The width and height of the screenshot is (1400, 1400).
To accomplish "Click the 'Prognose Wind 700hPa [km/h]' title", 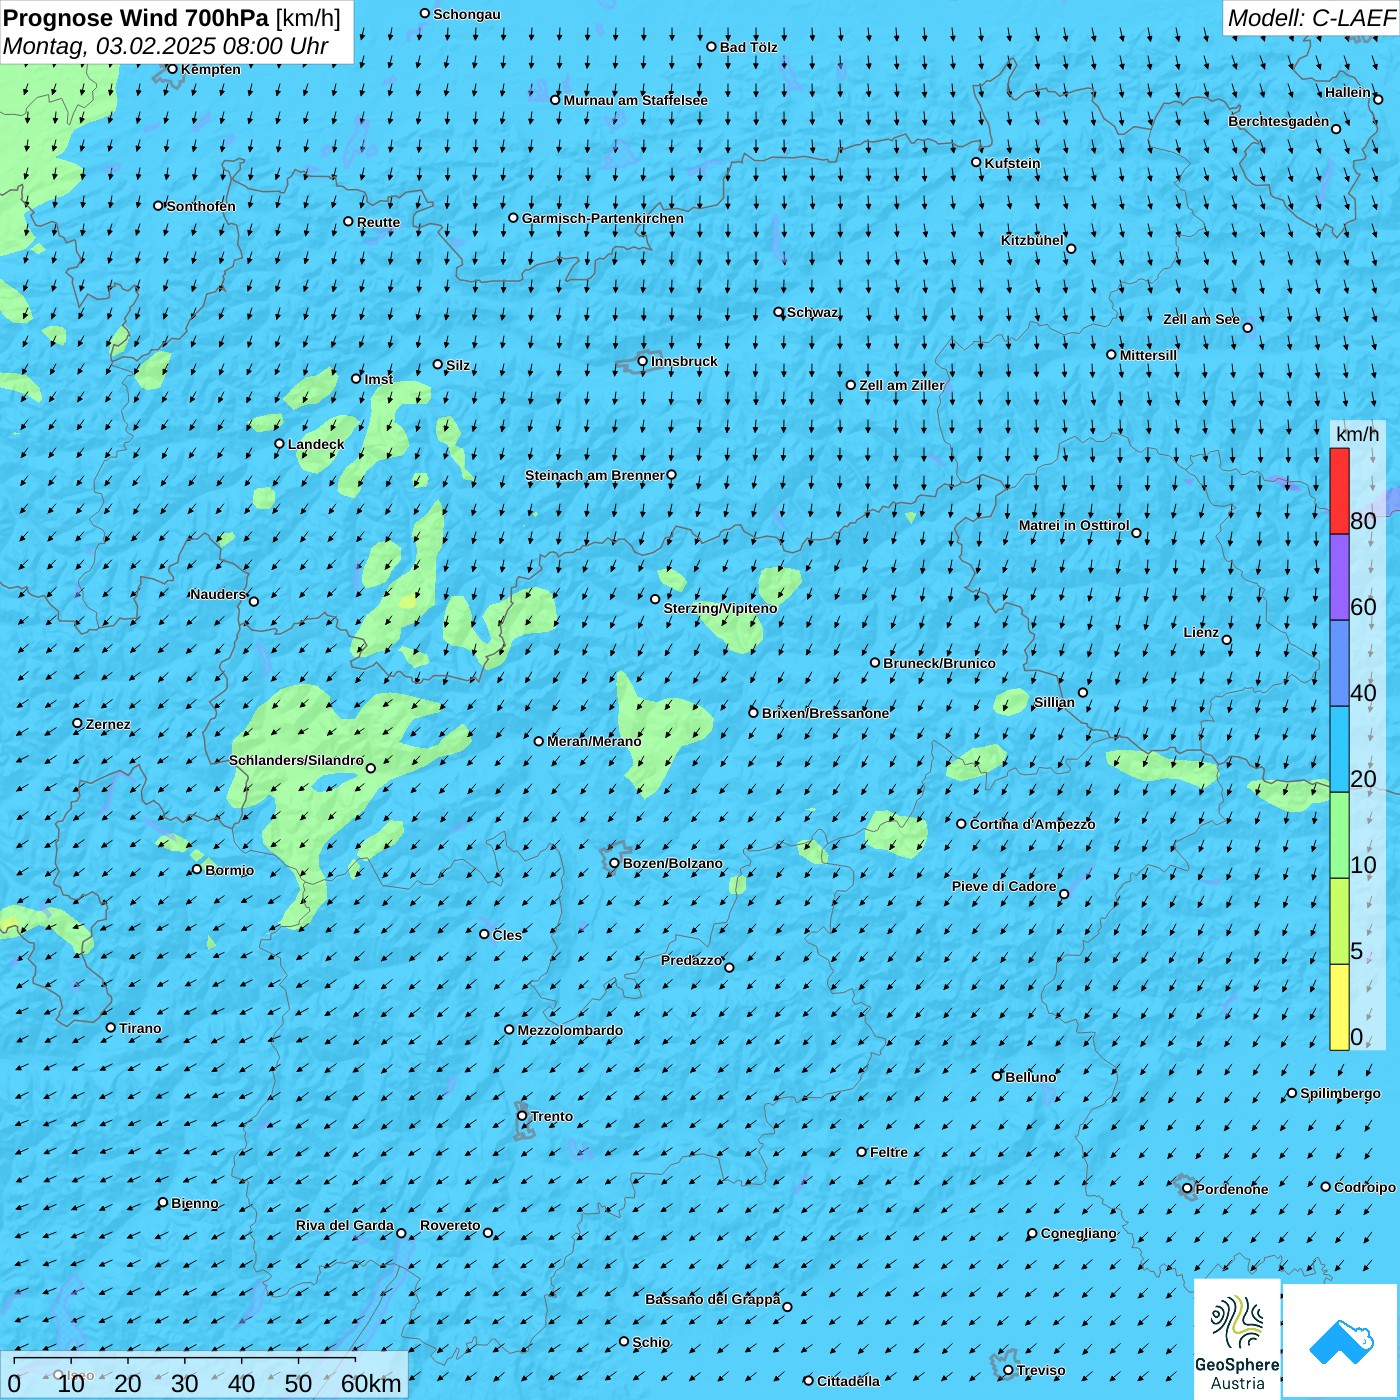I will [x=172, y=18].
